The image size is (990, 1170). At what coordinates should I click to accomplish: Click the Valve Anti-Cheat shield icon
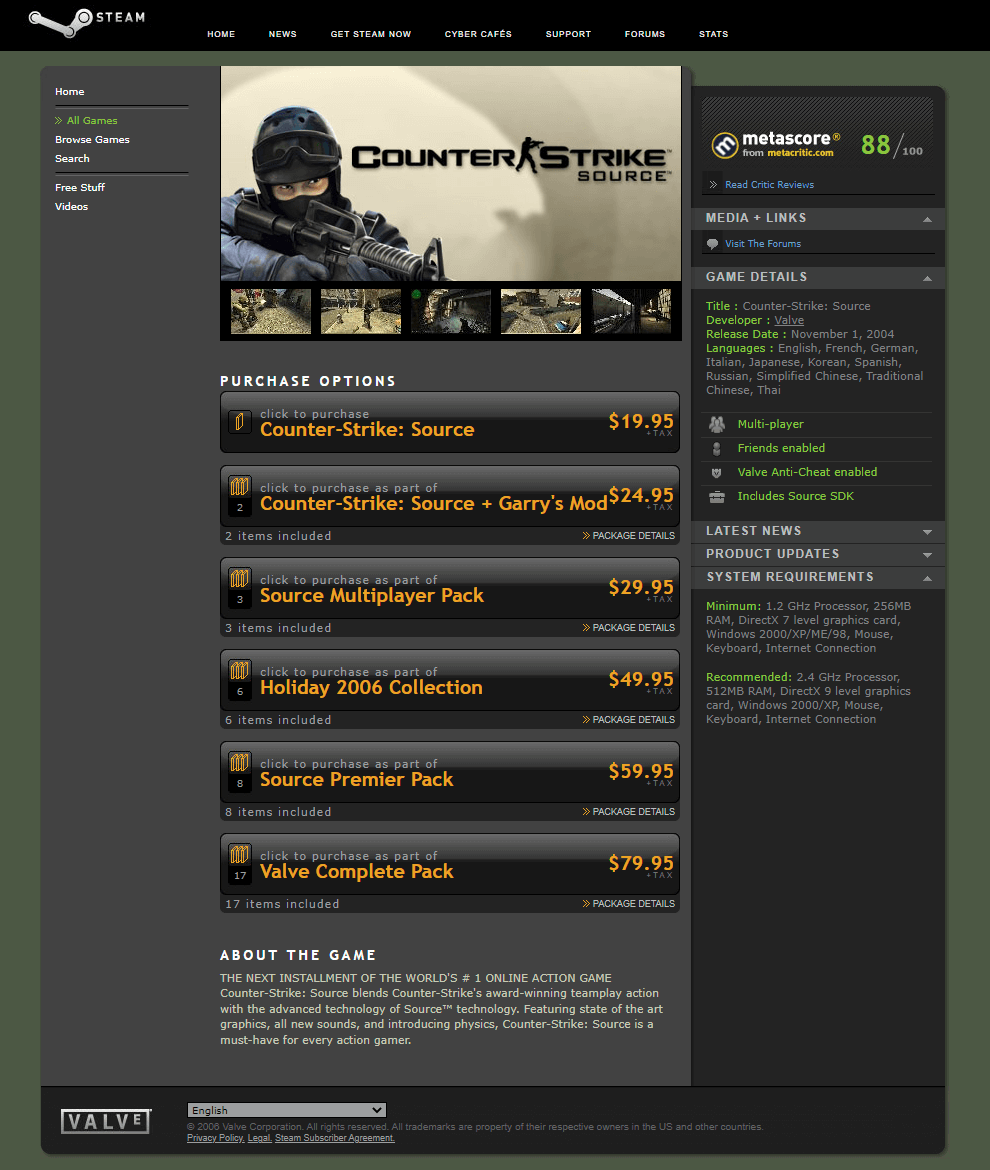tap(716, 473)
